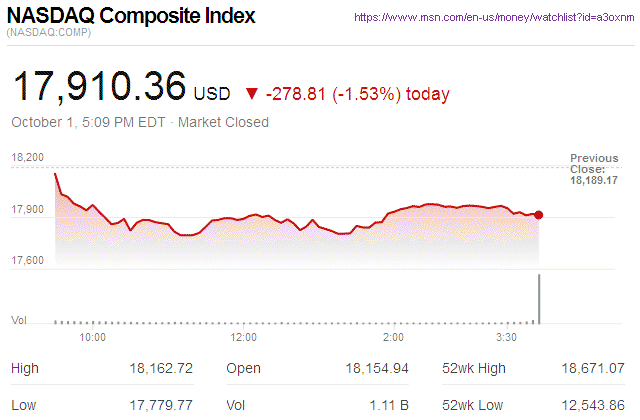Select the (NASDAQ:COMP) ticker symbol text
640x420 pixels.
tap(47, 35)
